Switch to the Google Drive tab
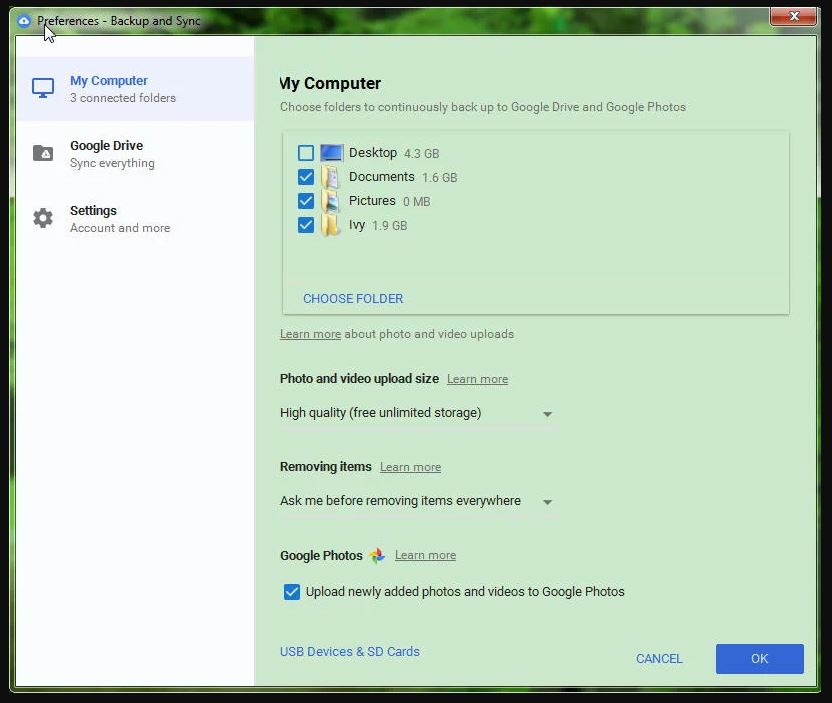Screen dimensions: 832x703 coord(135,154)
